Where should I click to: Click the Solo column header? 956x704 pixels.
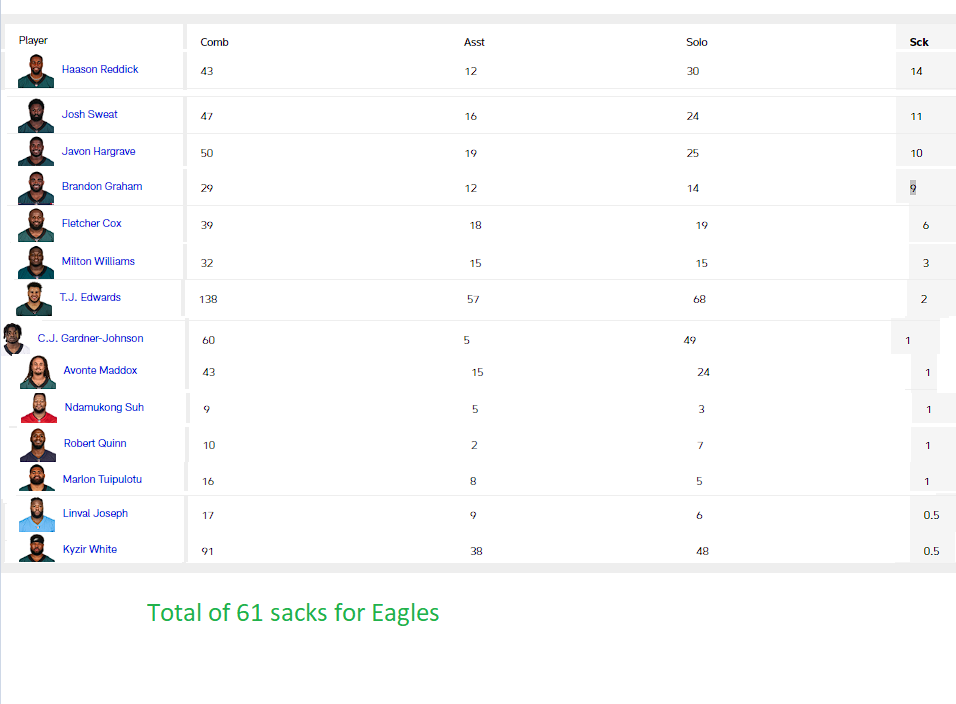(696, 42)
